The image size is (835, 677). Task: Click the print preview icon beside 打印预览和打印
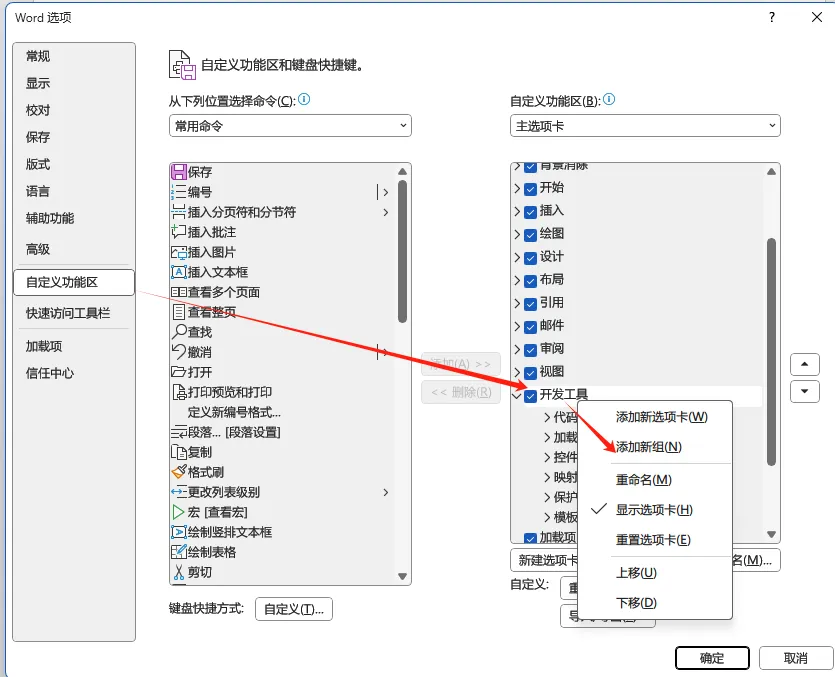click(x=179, y=392)
